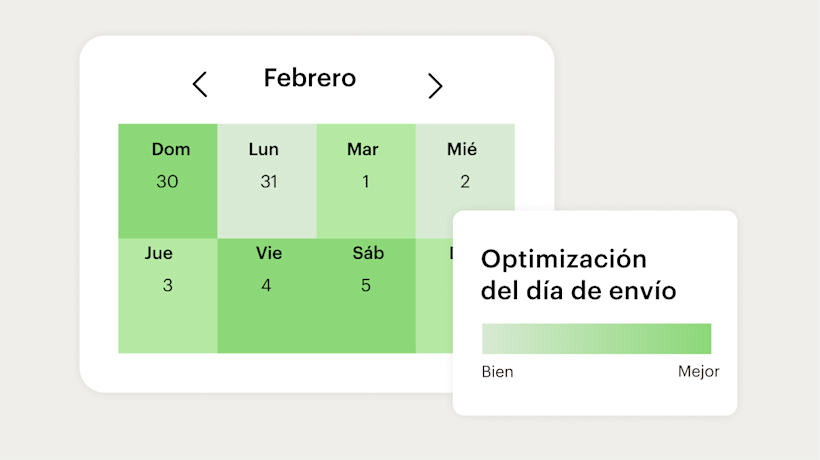Select Vie 4 day cell

click(x=267, y=296)
